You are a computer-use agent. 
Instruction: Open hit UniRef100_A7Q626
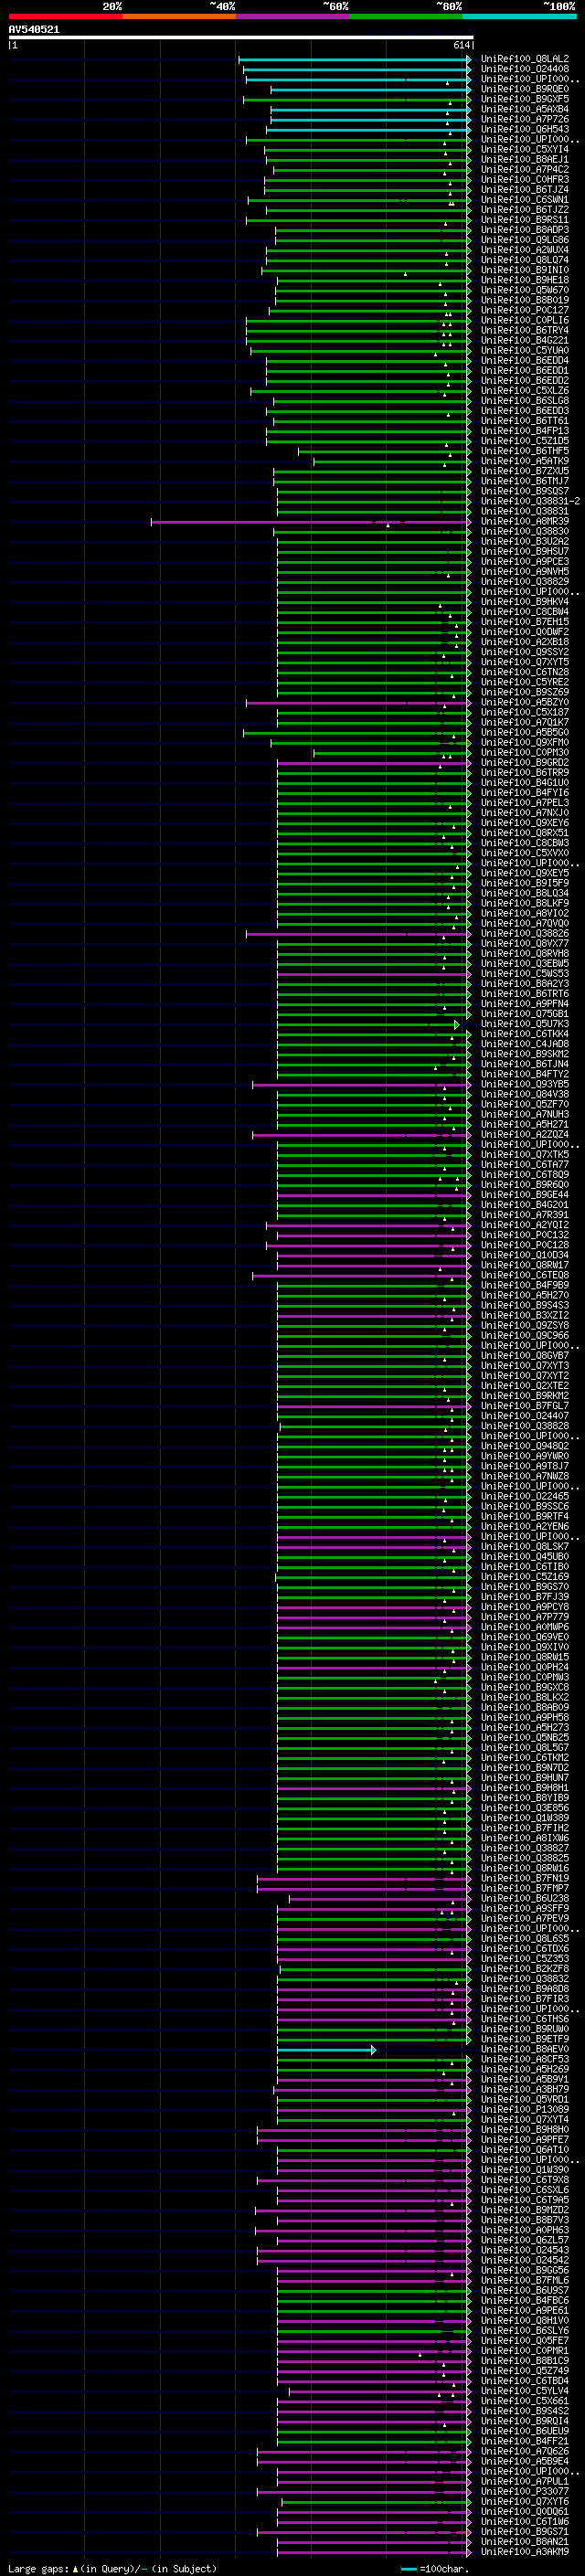(x=524, y=2450)
